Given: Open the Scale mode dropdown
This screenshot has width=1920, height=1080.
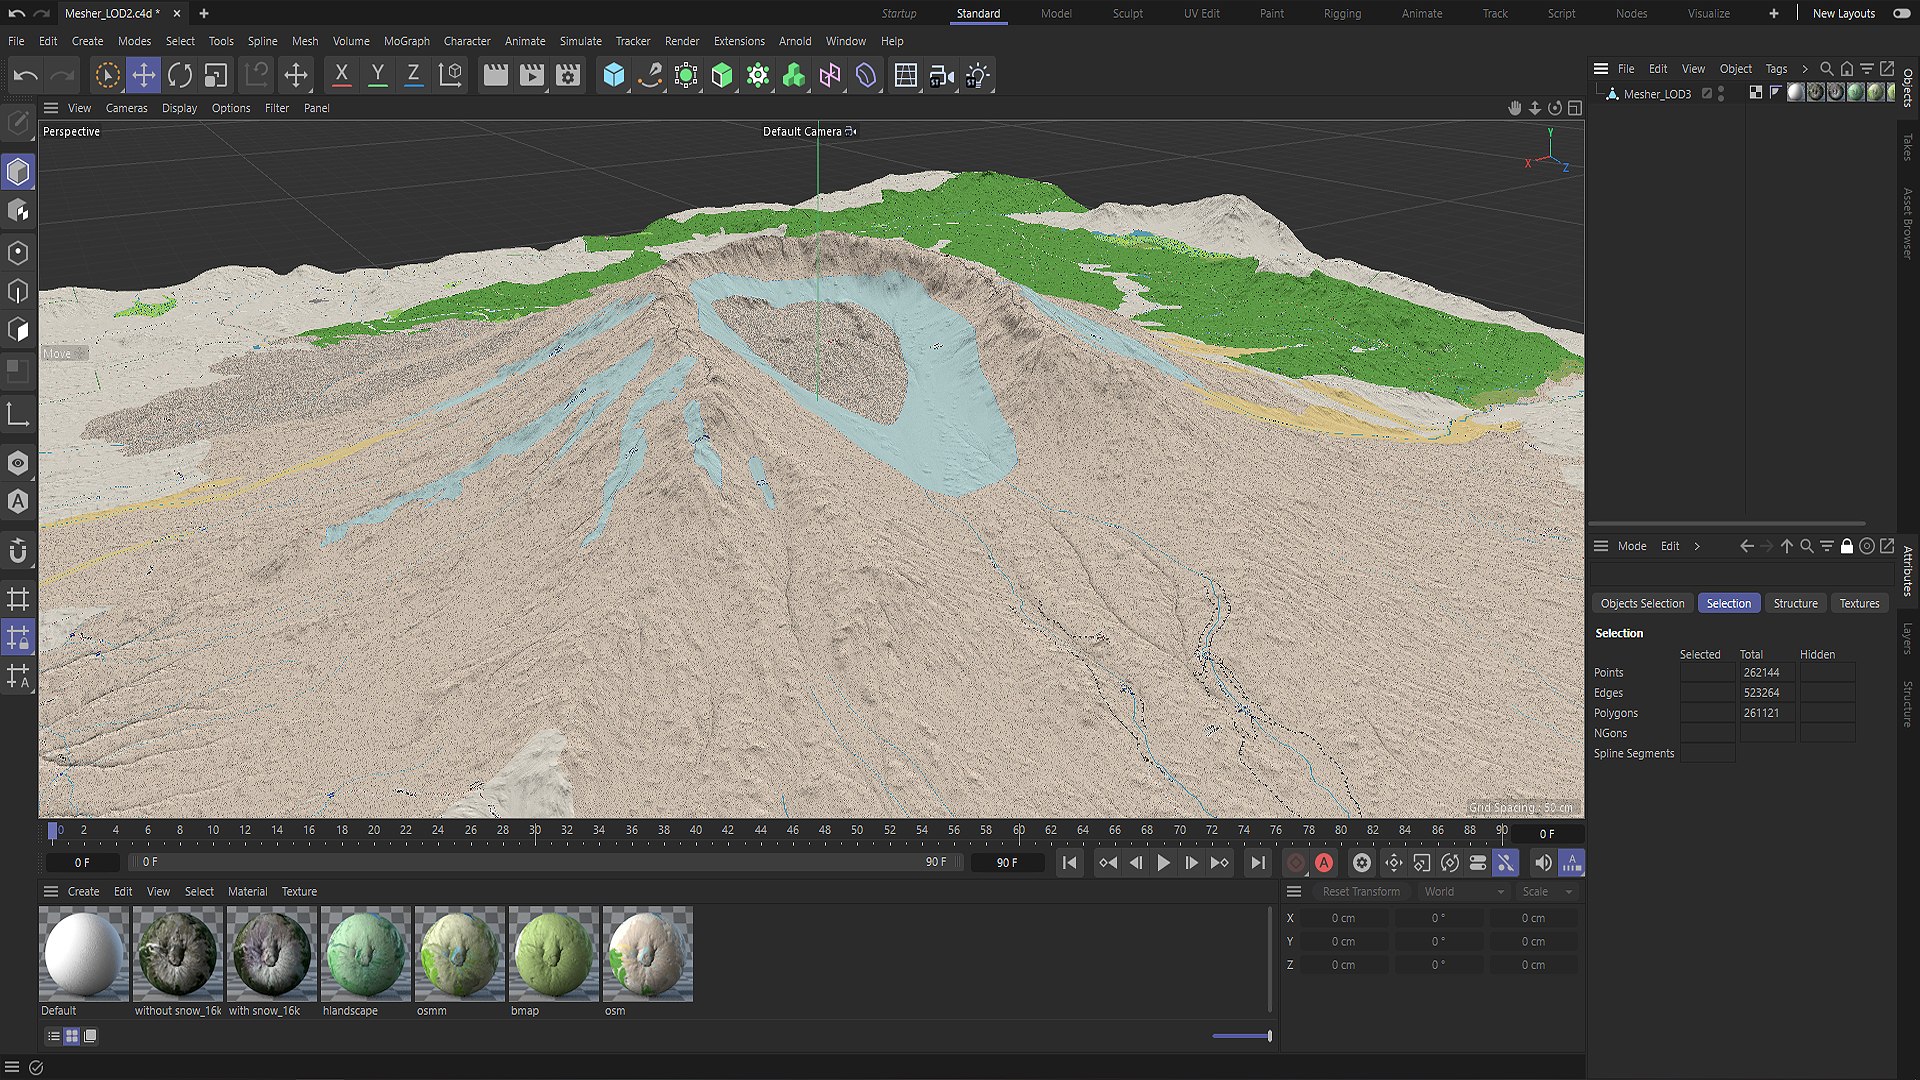Looking at the screenshot, I should coord(1547,892).
